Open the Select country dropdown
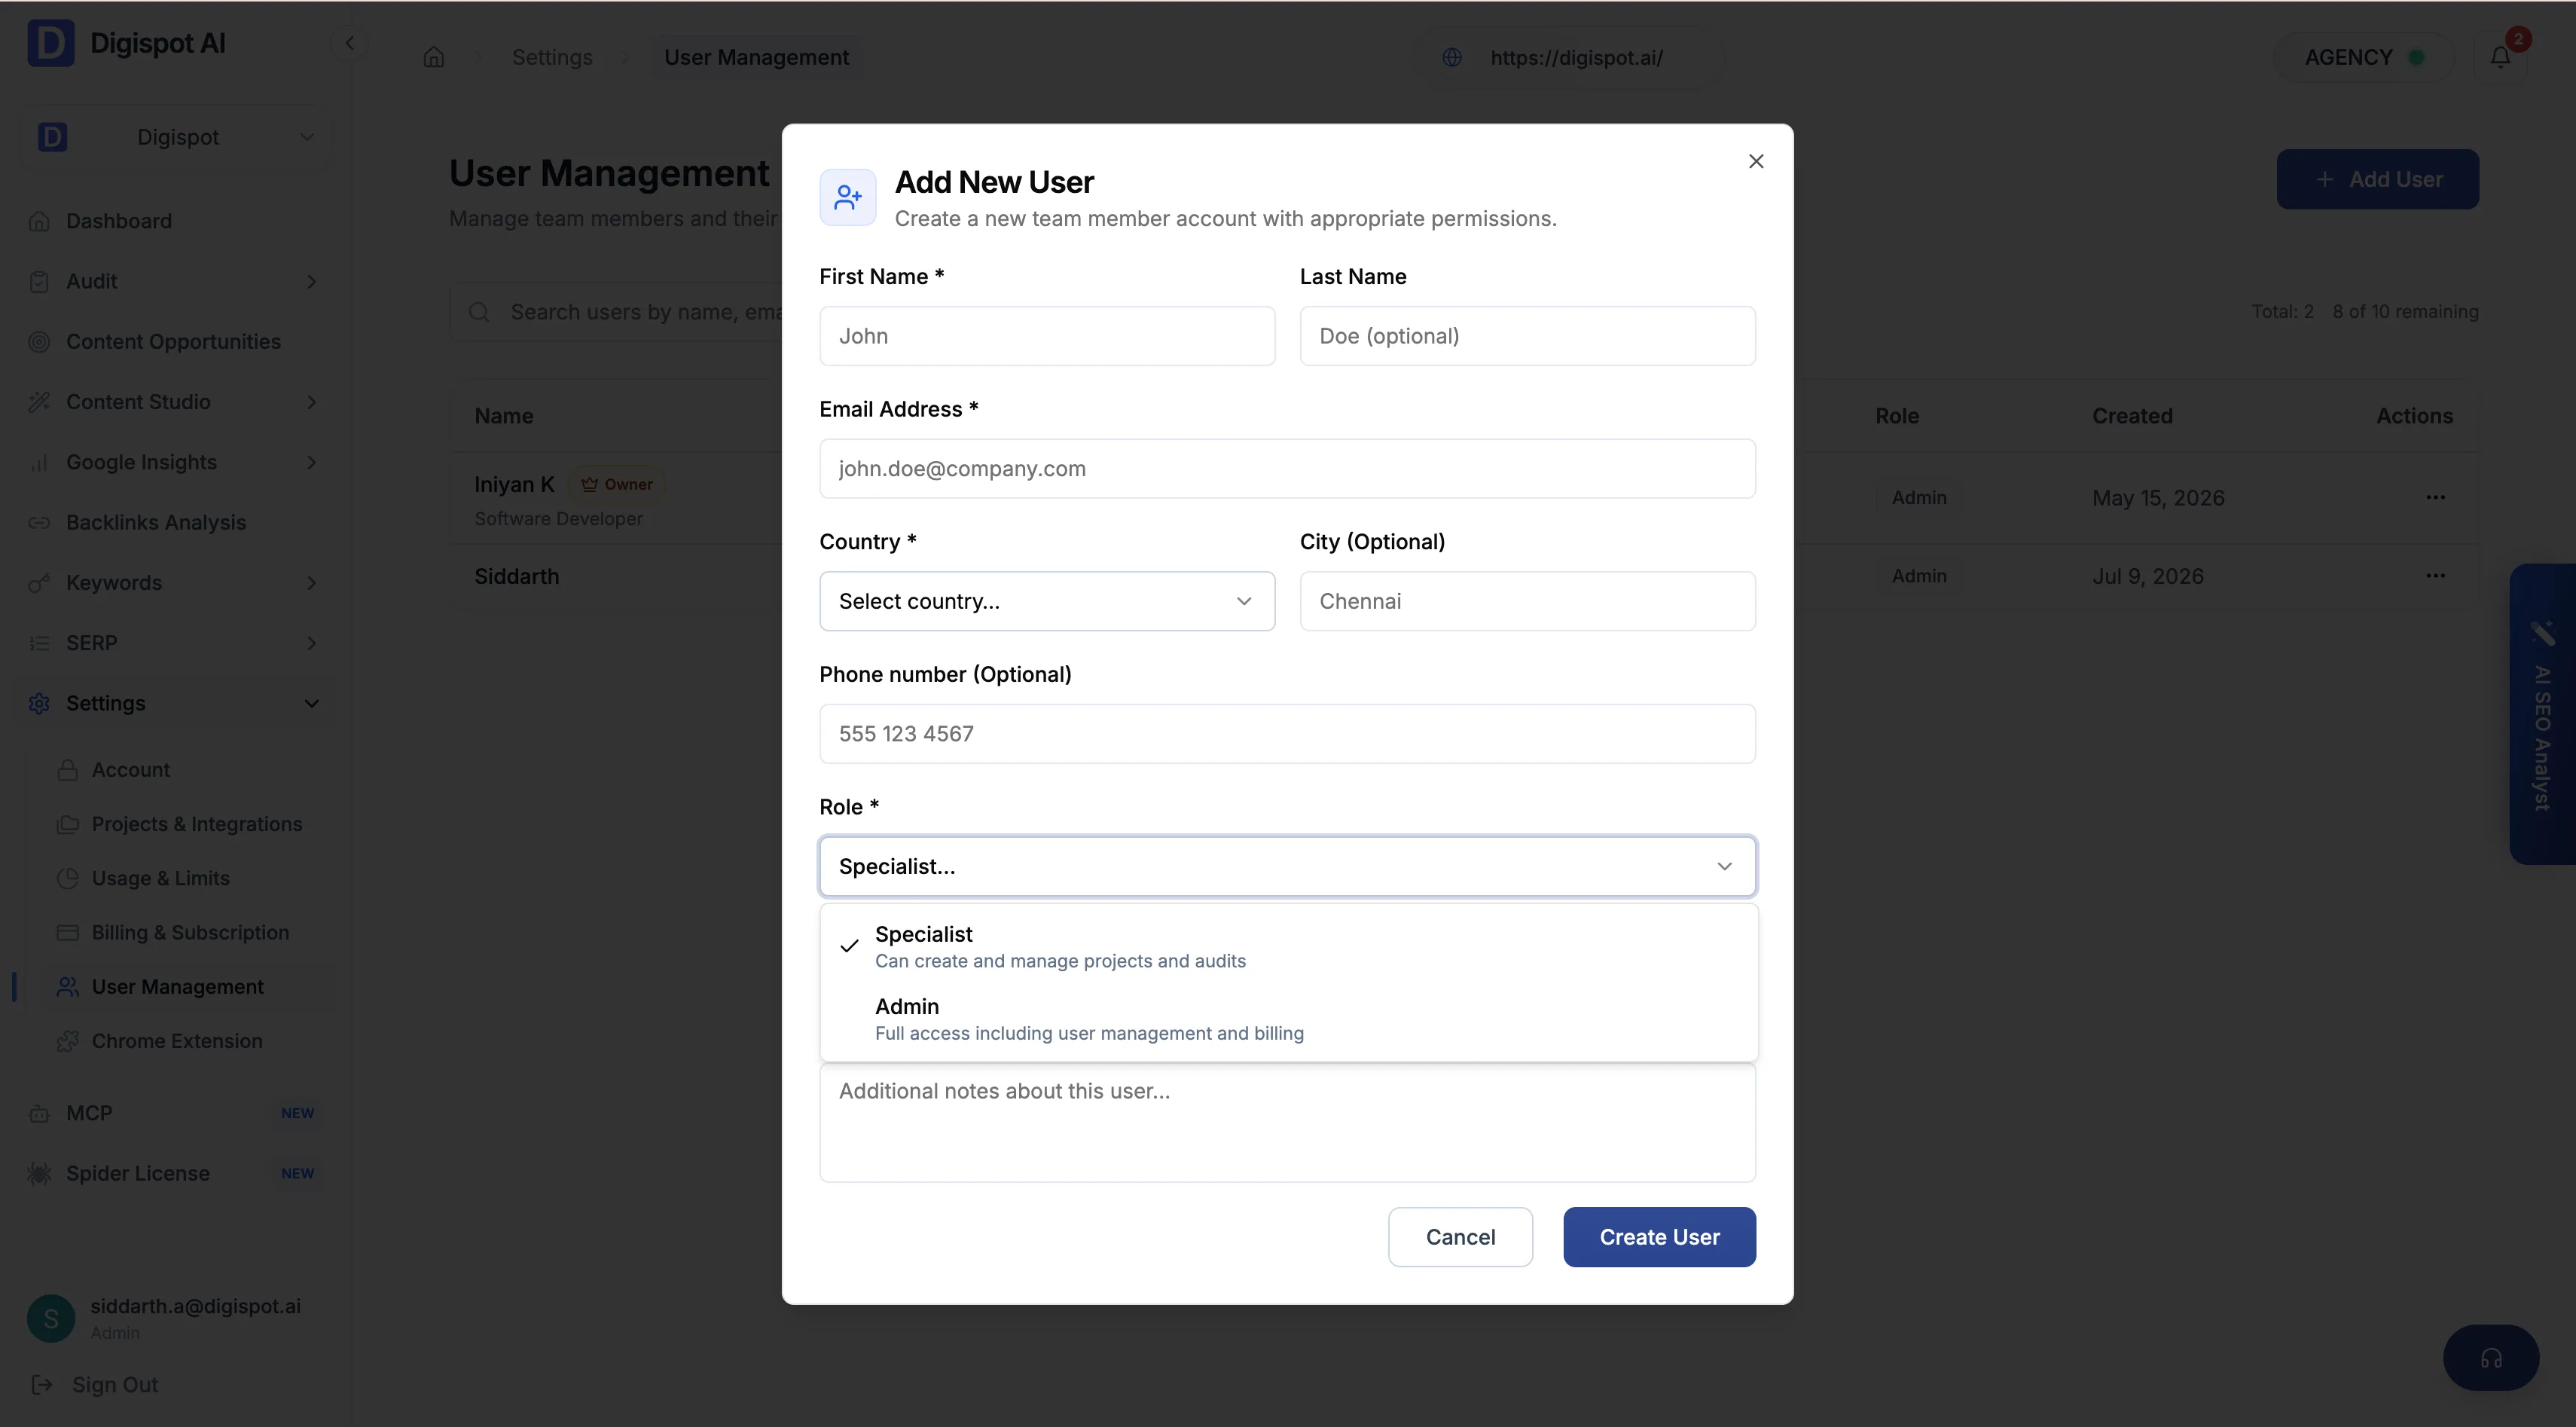The height and width of the screenshot is (1427, 2576). pyautogui.click(x=1047, y=601)
